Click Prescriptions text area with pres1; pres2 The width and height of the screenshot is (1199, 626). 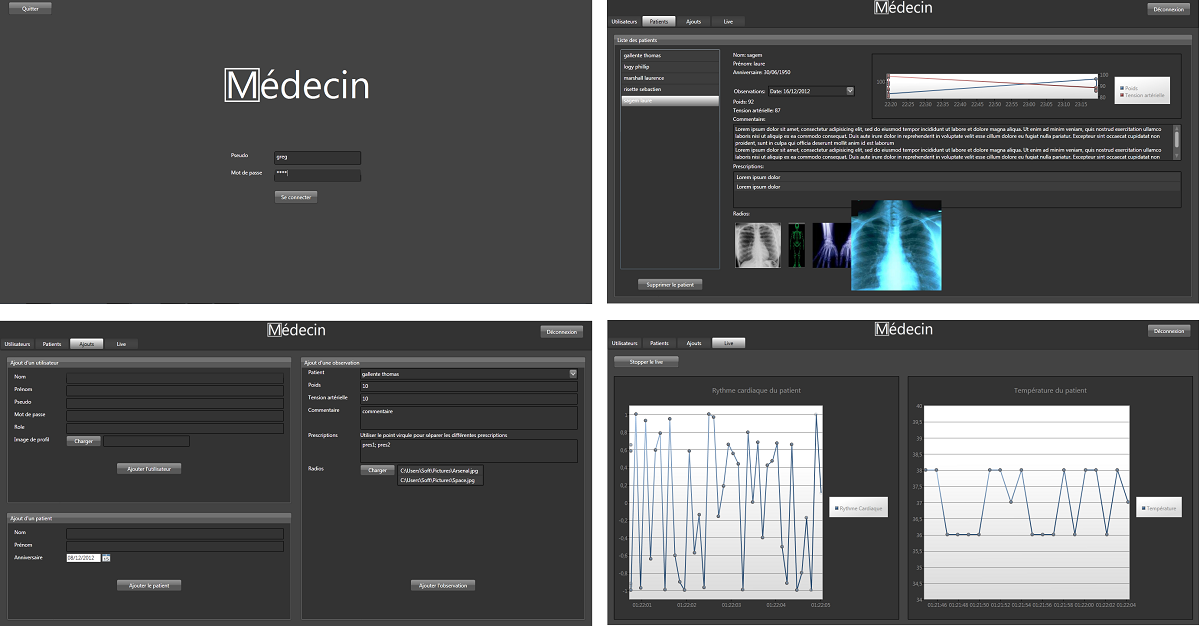point(469,450)
